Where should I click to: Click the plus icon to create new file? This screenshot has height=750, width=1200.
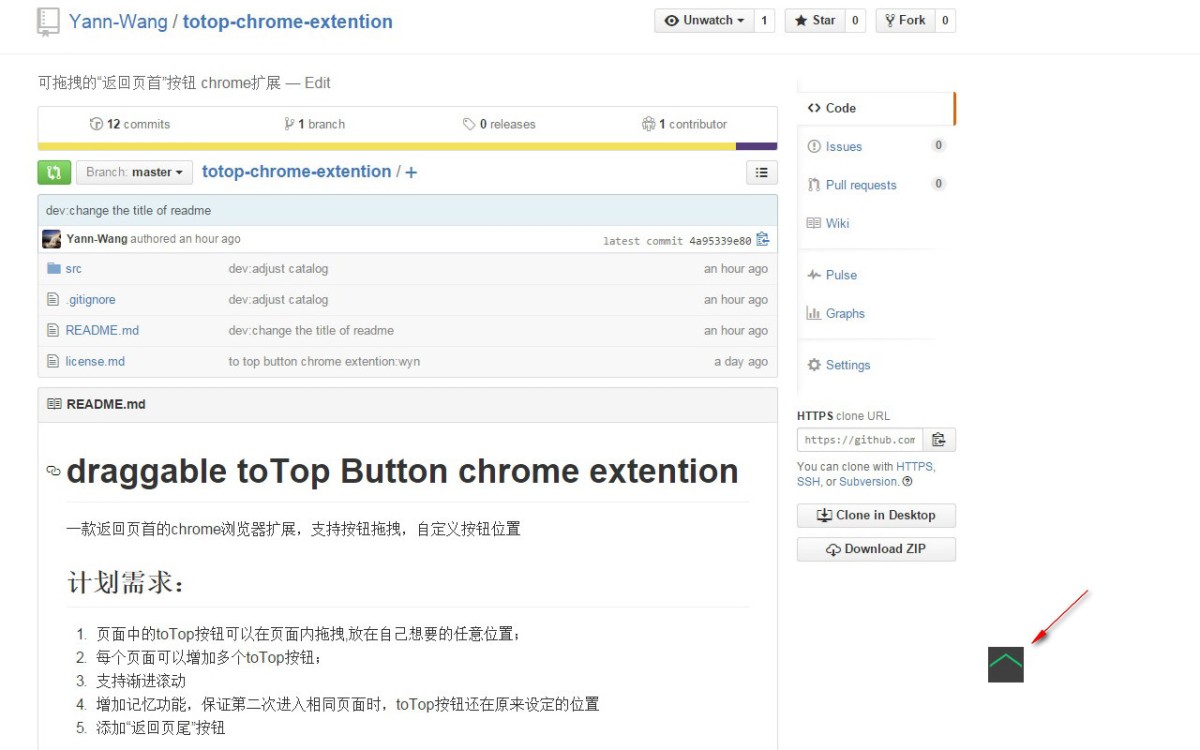(411, 172)
